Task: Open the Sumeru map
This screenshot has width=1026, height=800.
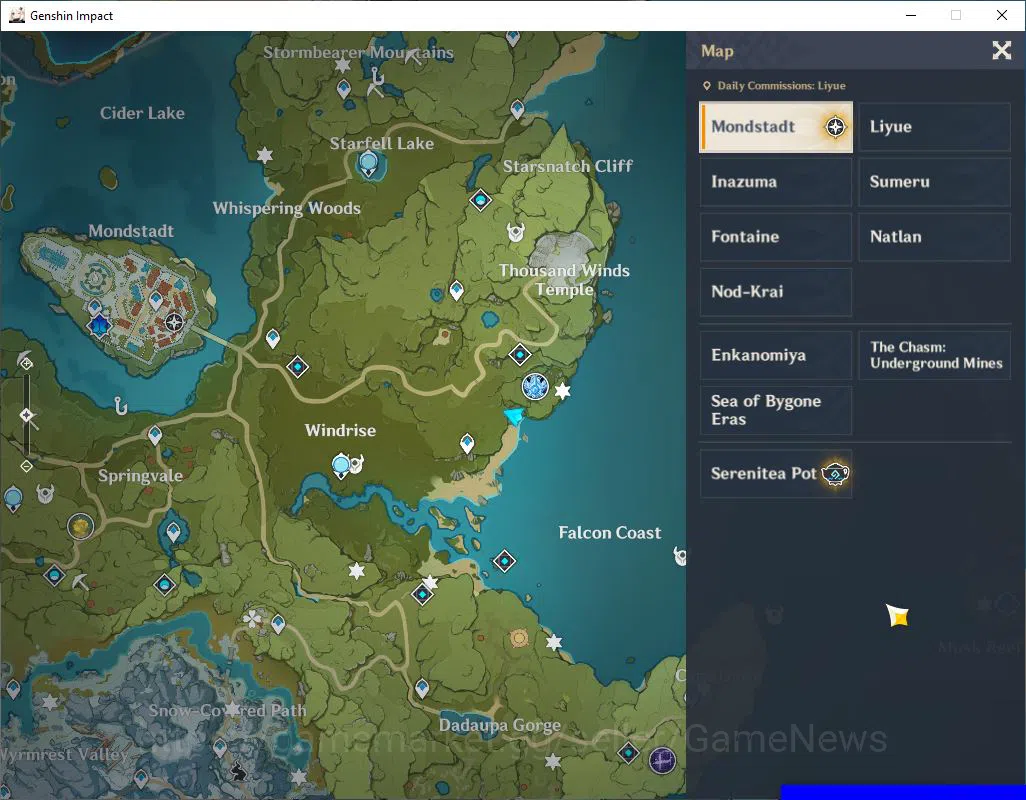Action: 934,182
